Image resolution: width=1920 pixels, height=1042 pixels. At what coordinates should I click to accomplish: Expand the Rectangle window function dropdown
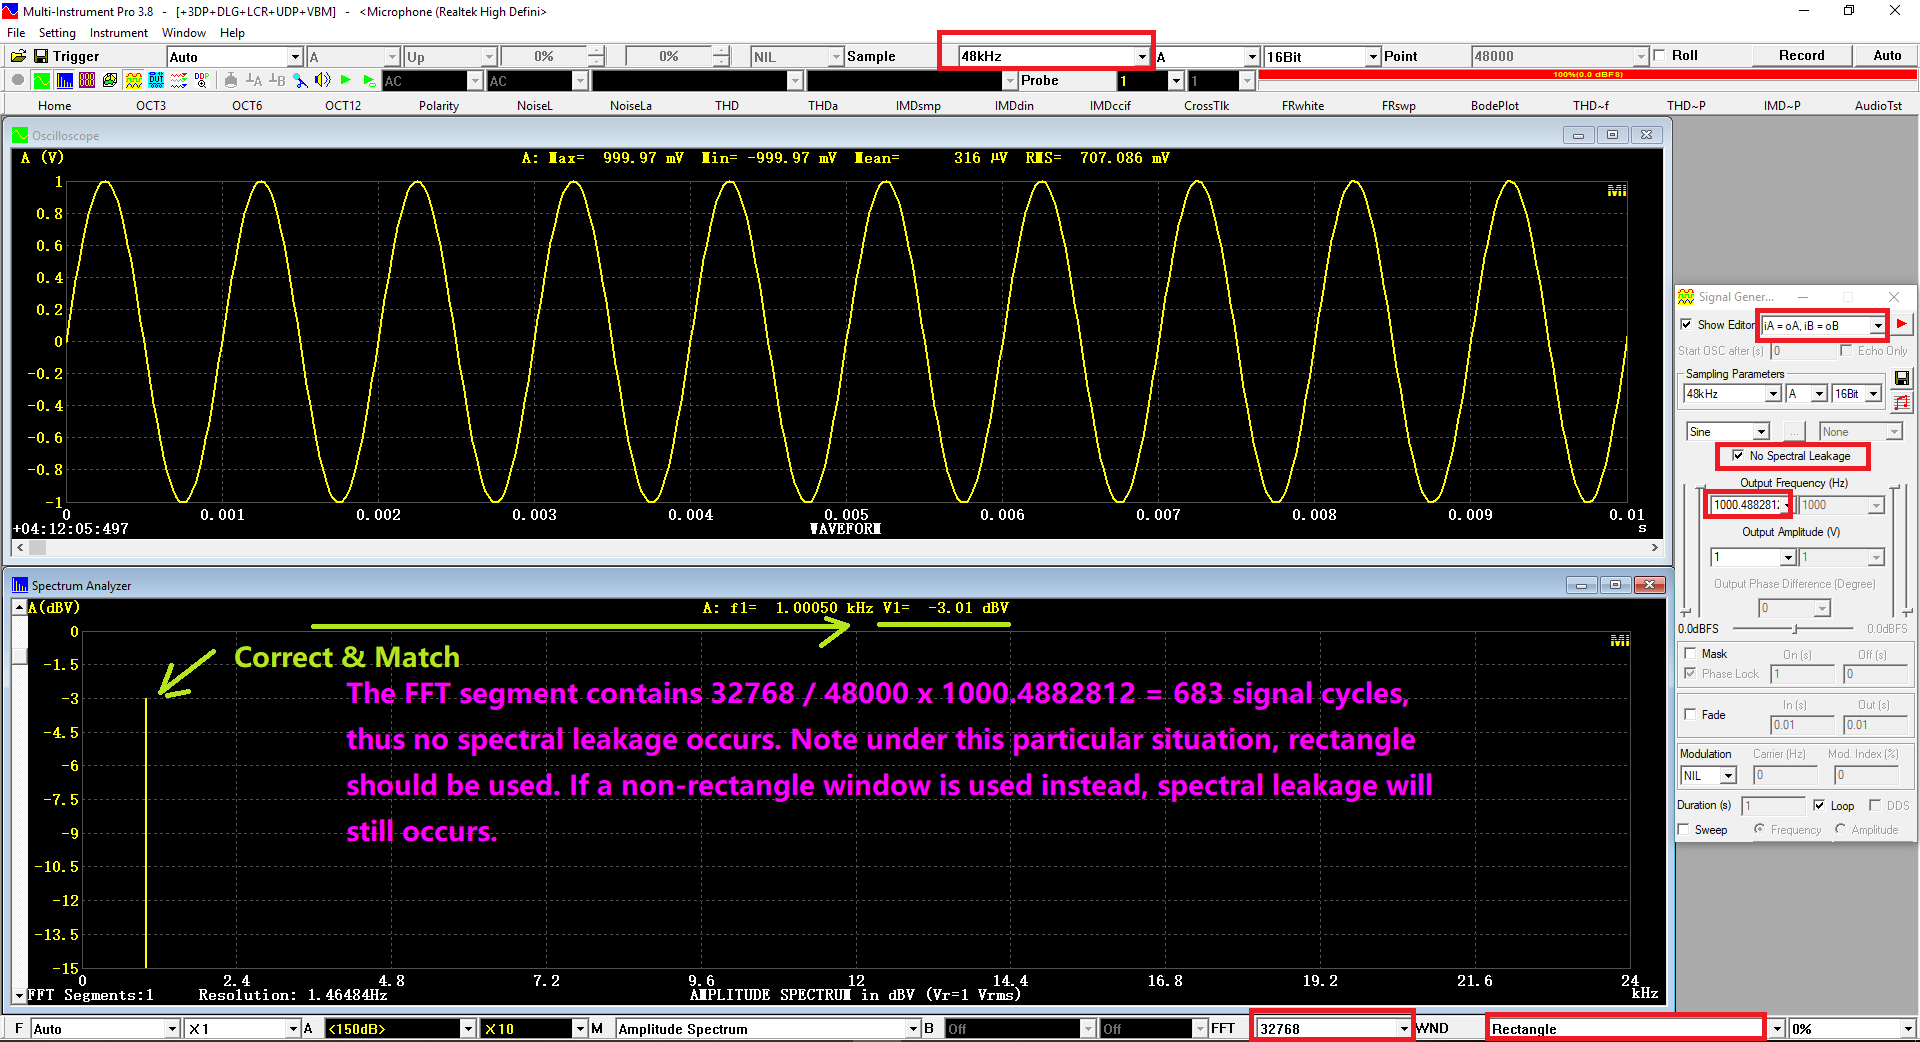click(x=1776, y=1029)
